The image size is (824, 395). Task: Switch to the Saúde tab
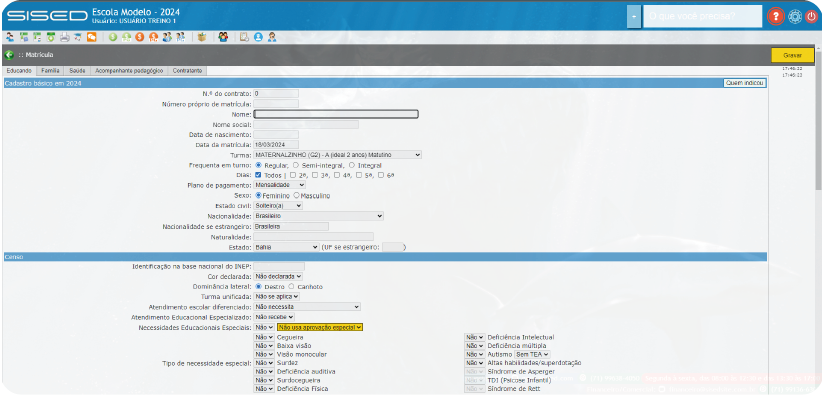(x=77, y=70)
